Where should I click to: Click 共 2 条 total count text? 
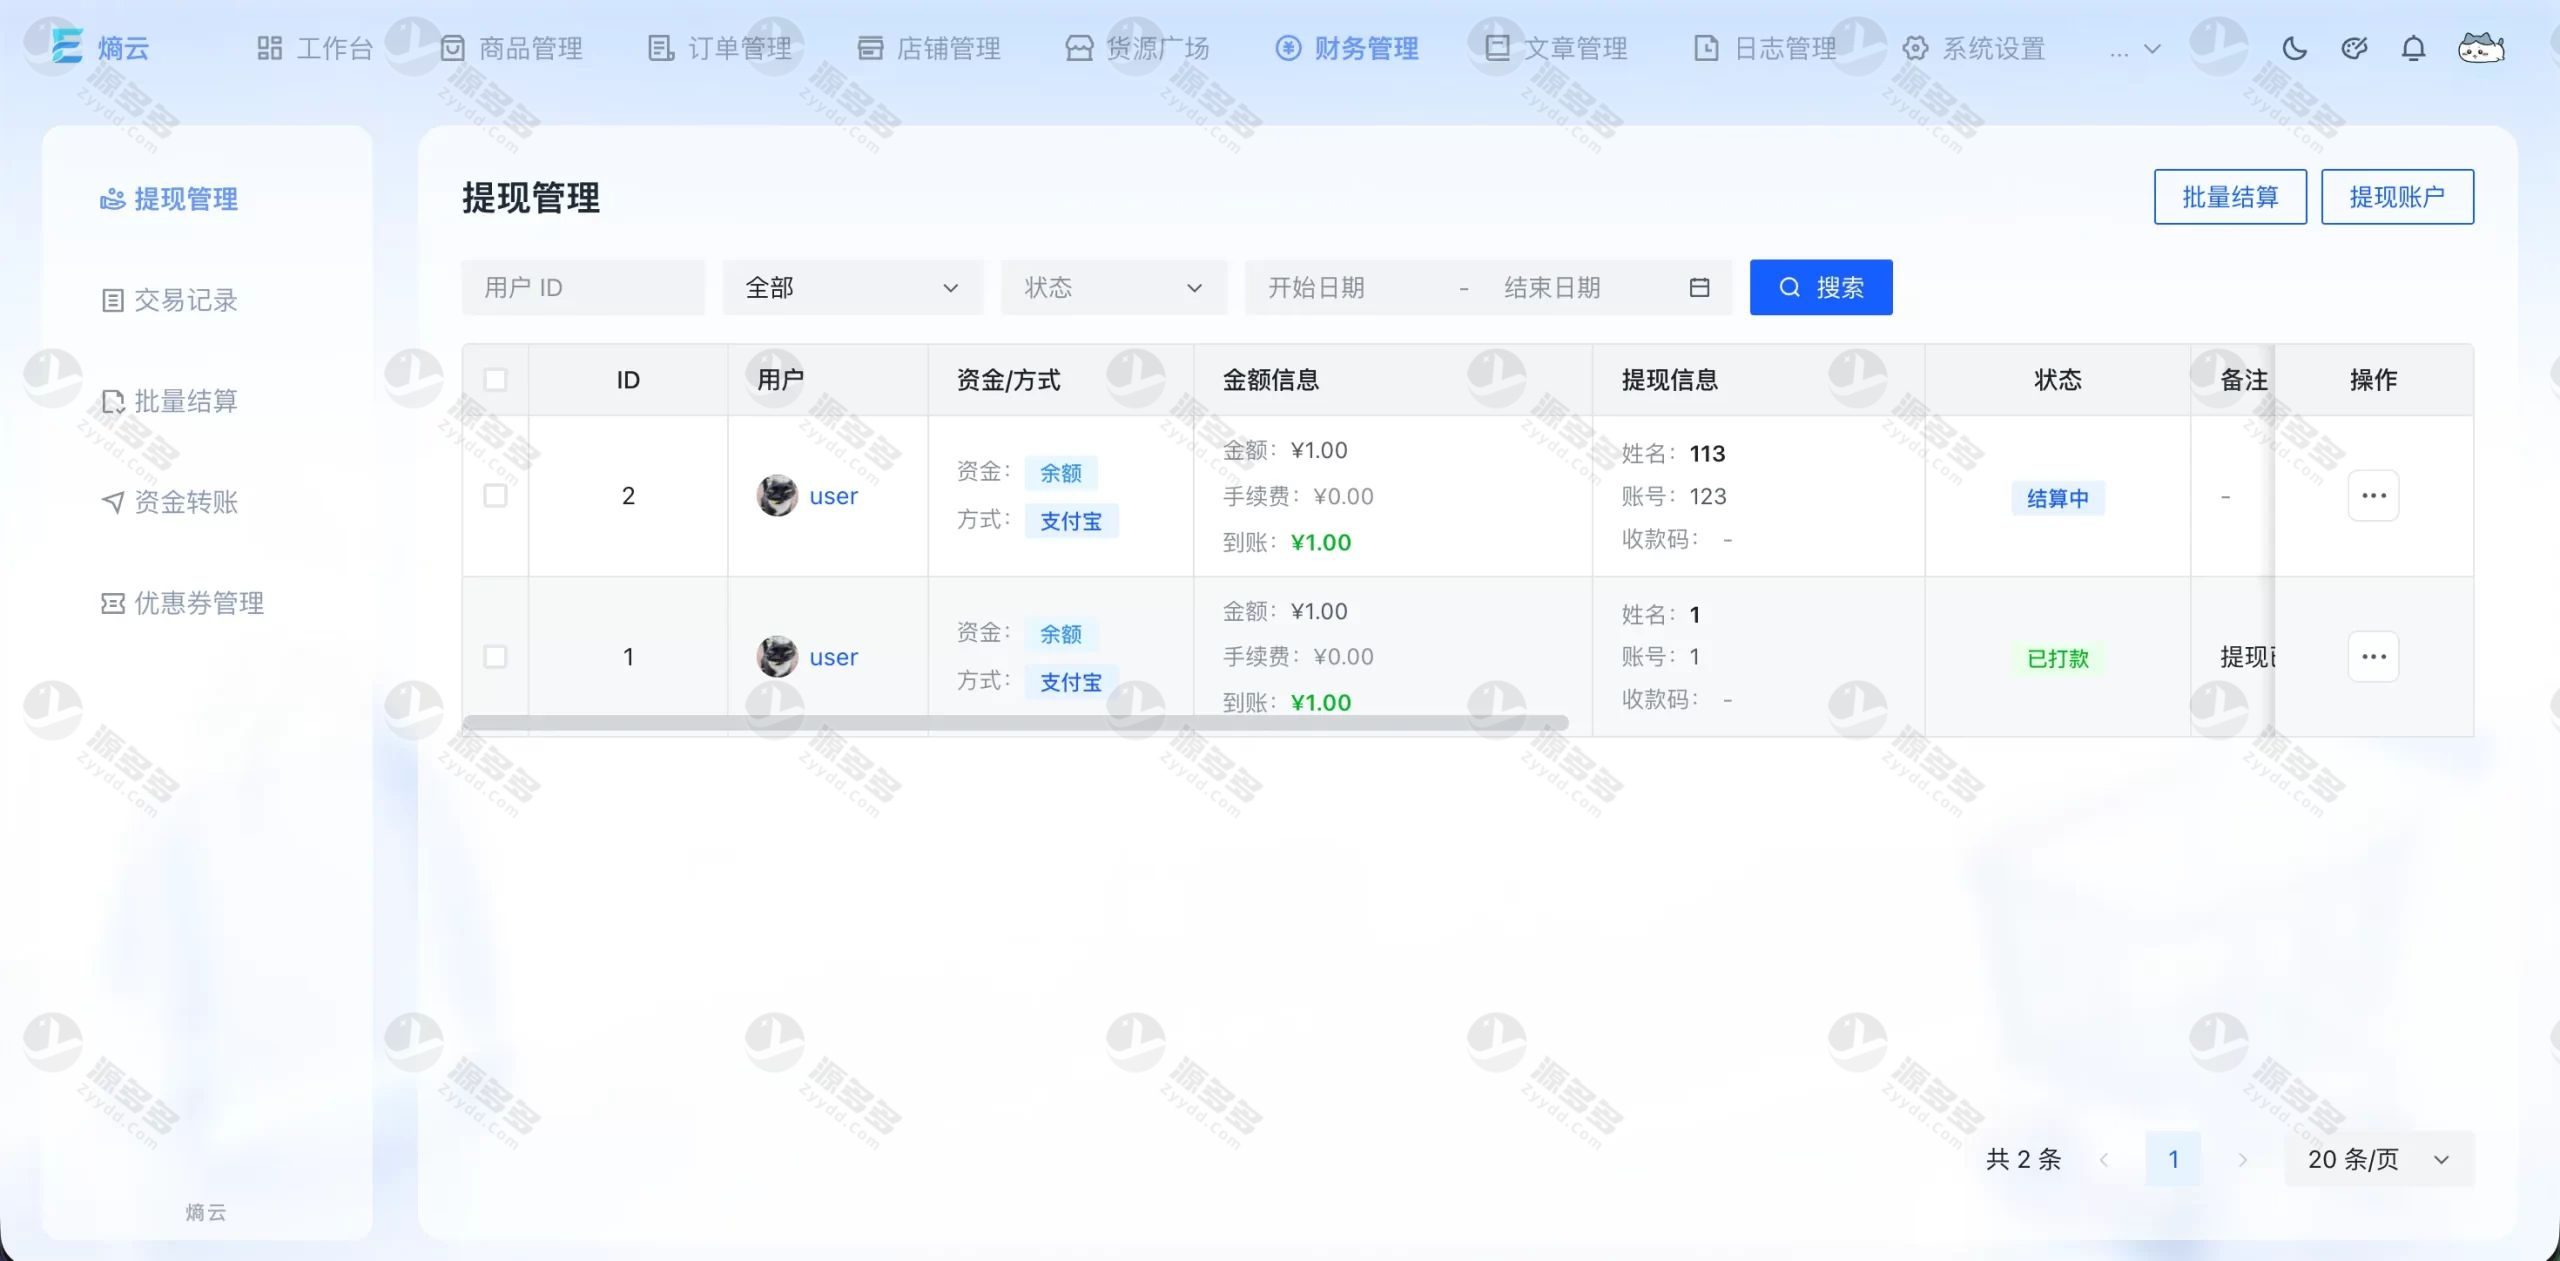(2023, 1159)
